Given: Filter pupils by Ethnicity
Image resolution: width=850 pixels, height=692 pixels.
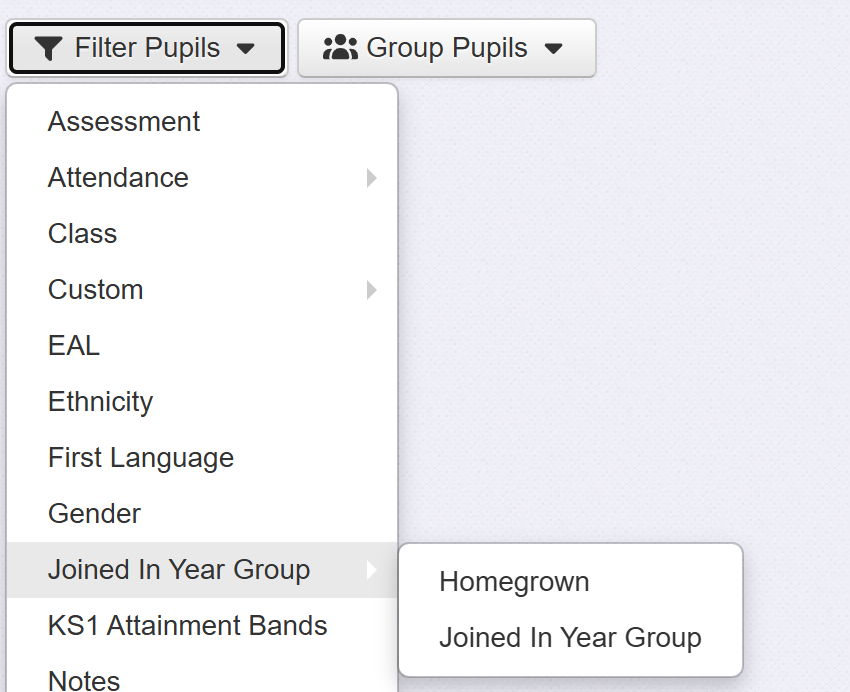Looking at the screenshot, I should (101, 402).
